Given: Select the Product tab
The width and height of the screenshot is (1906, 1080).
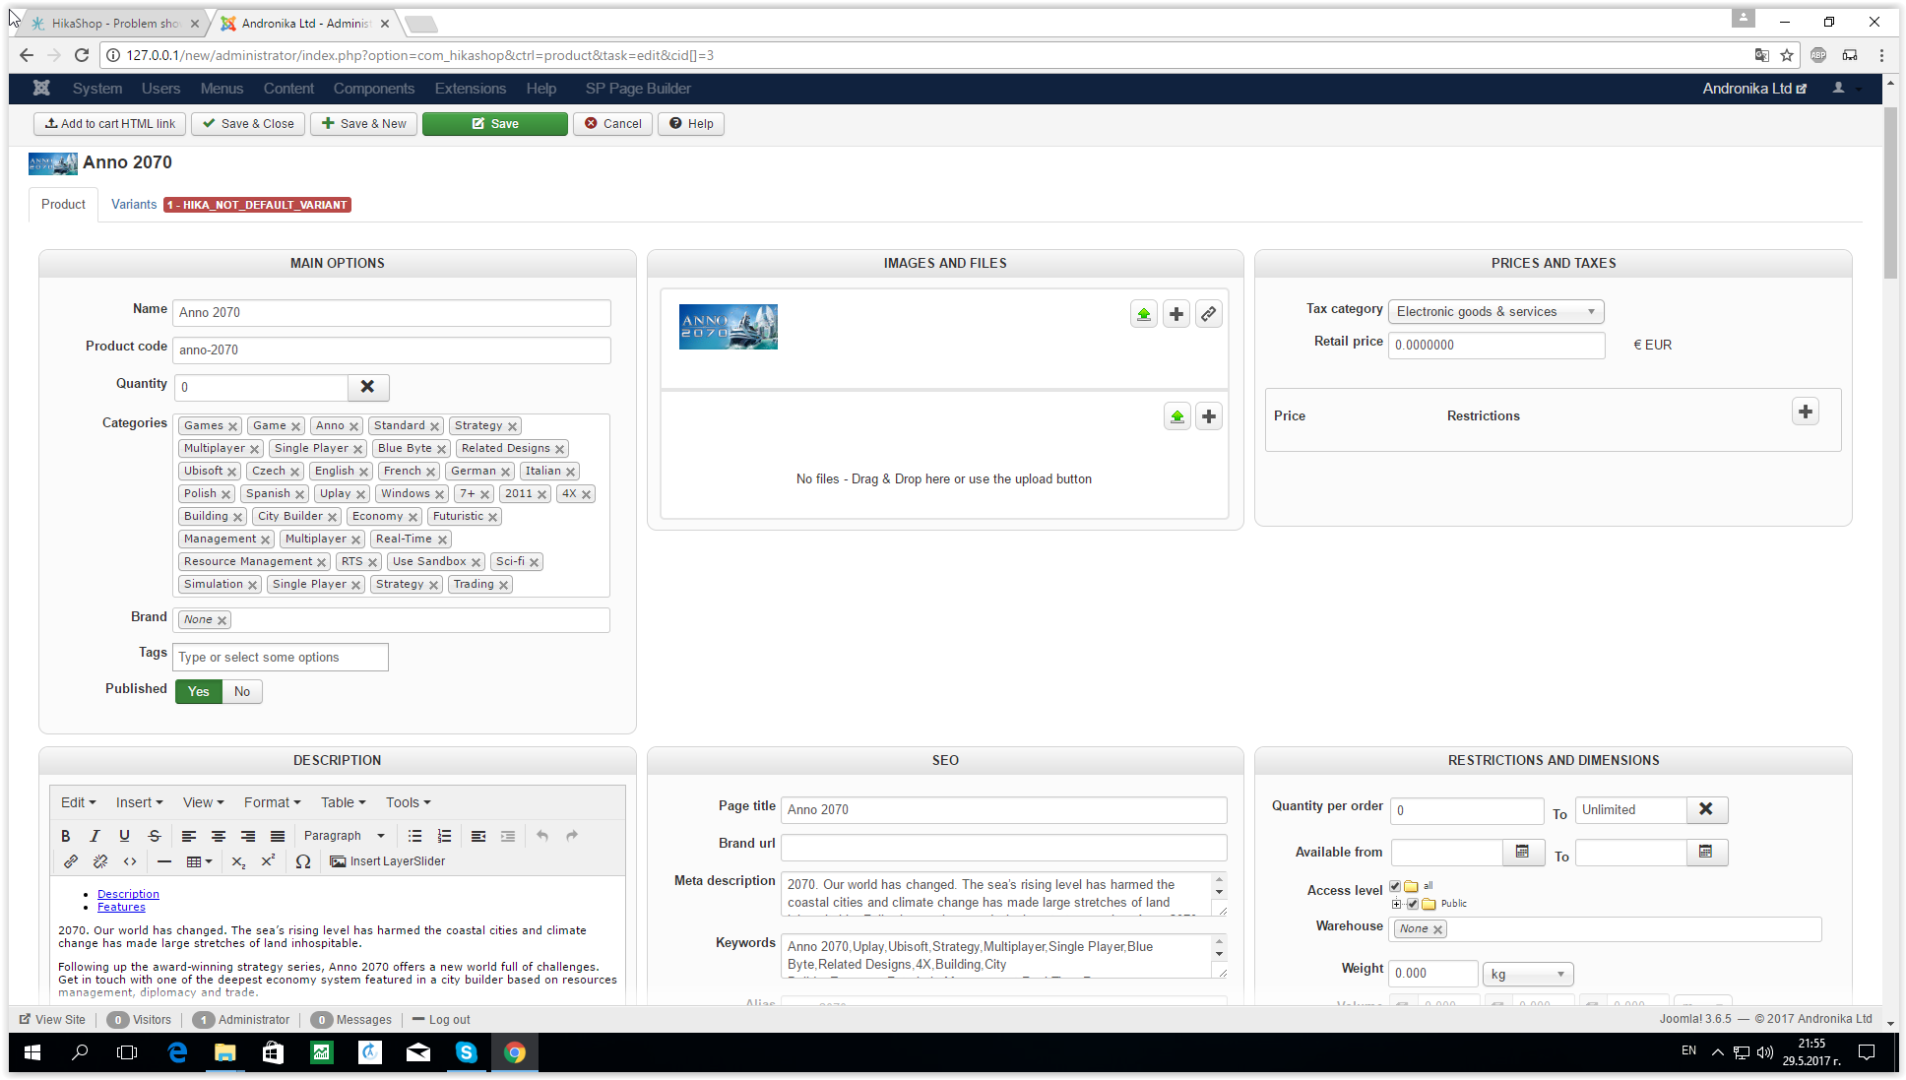Looking at the screenshot, I should tap(63, 204).
